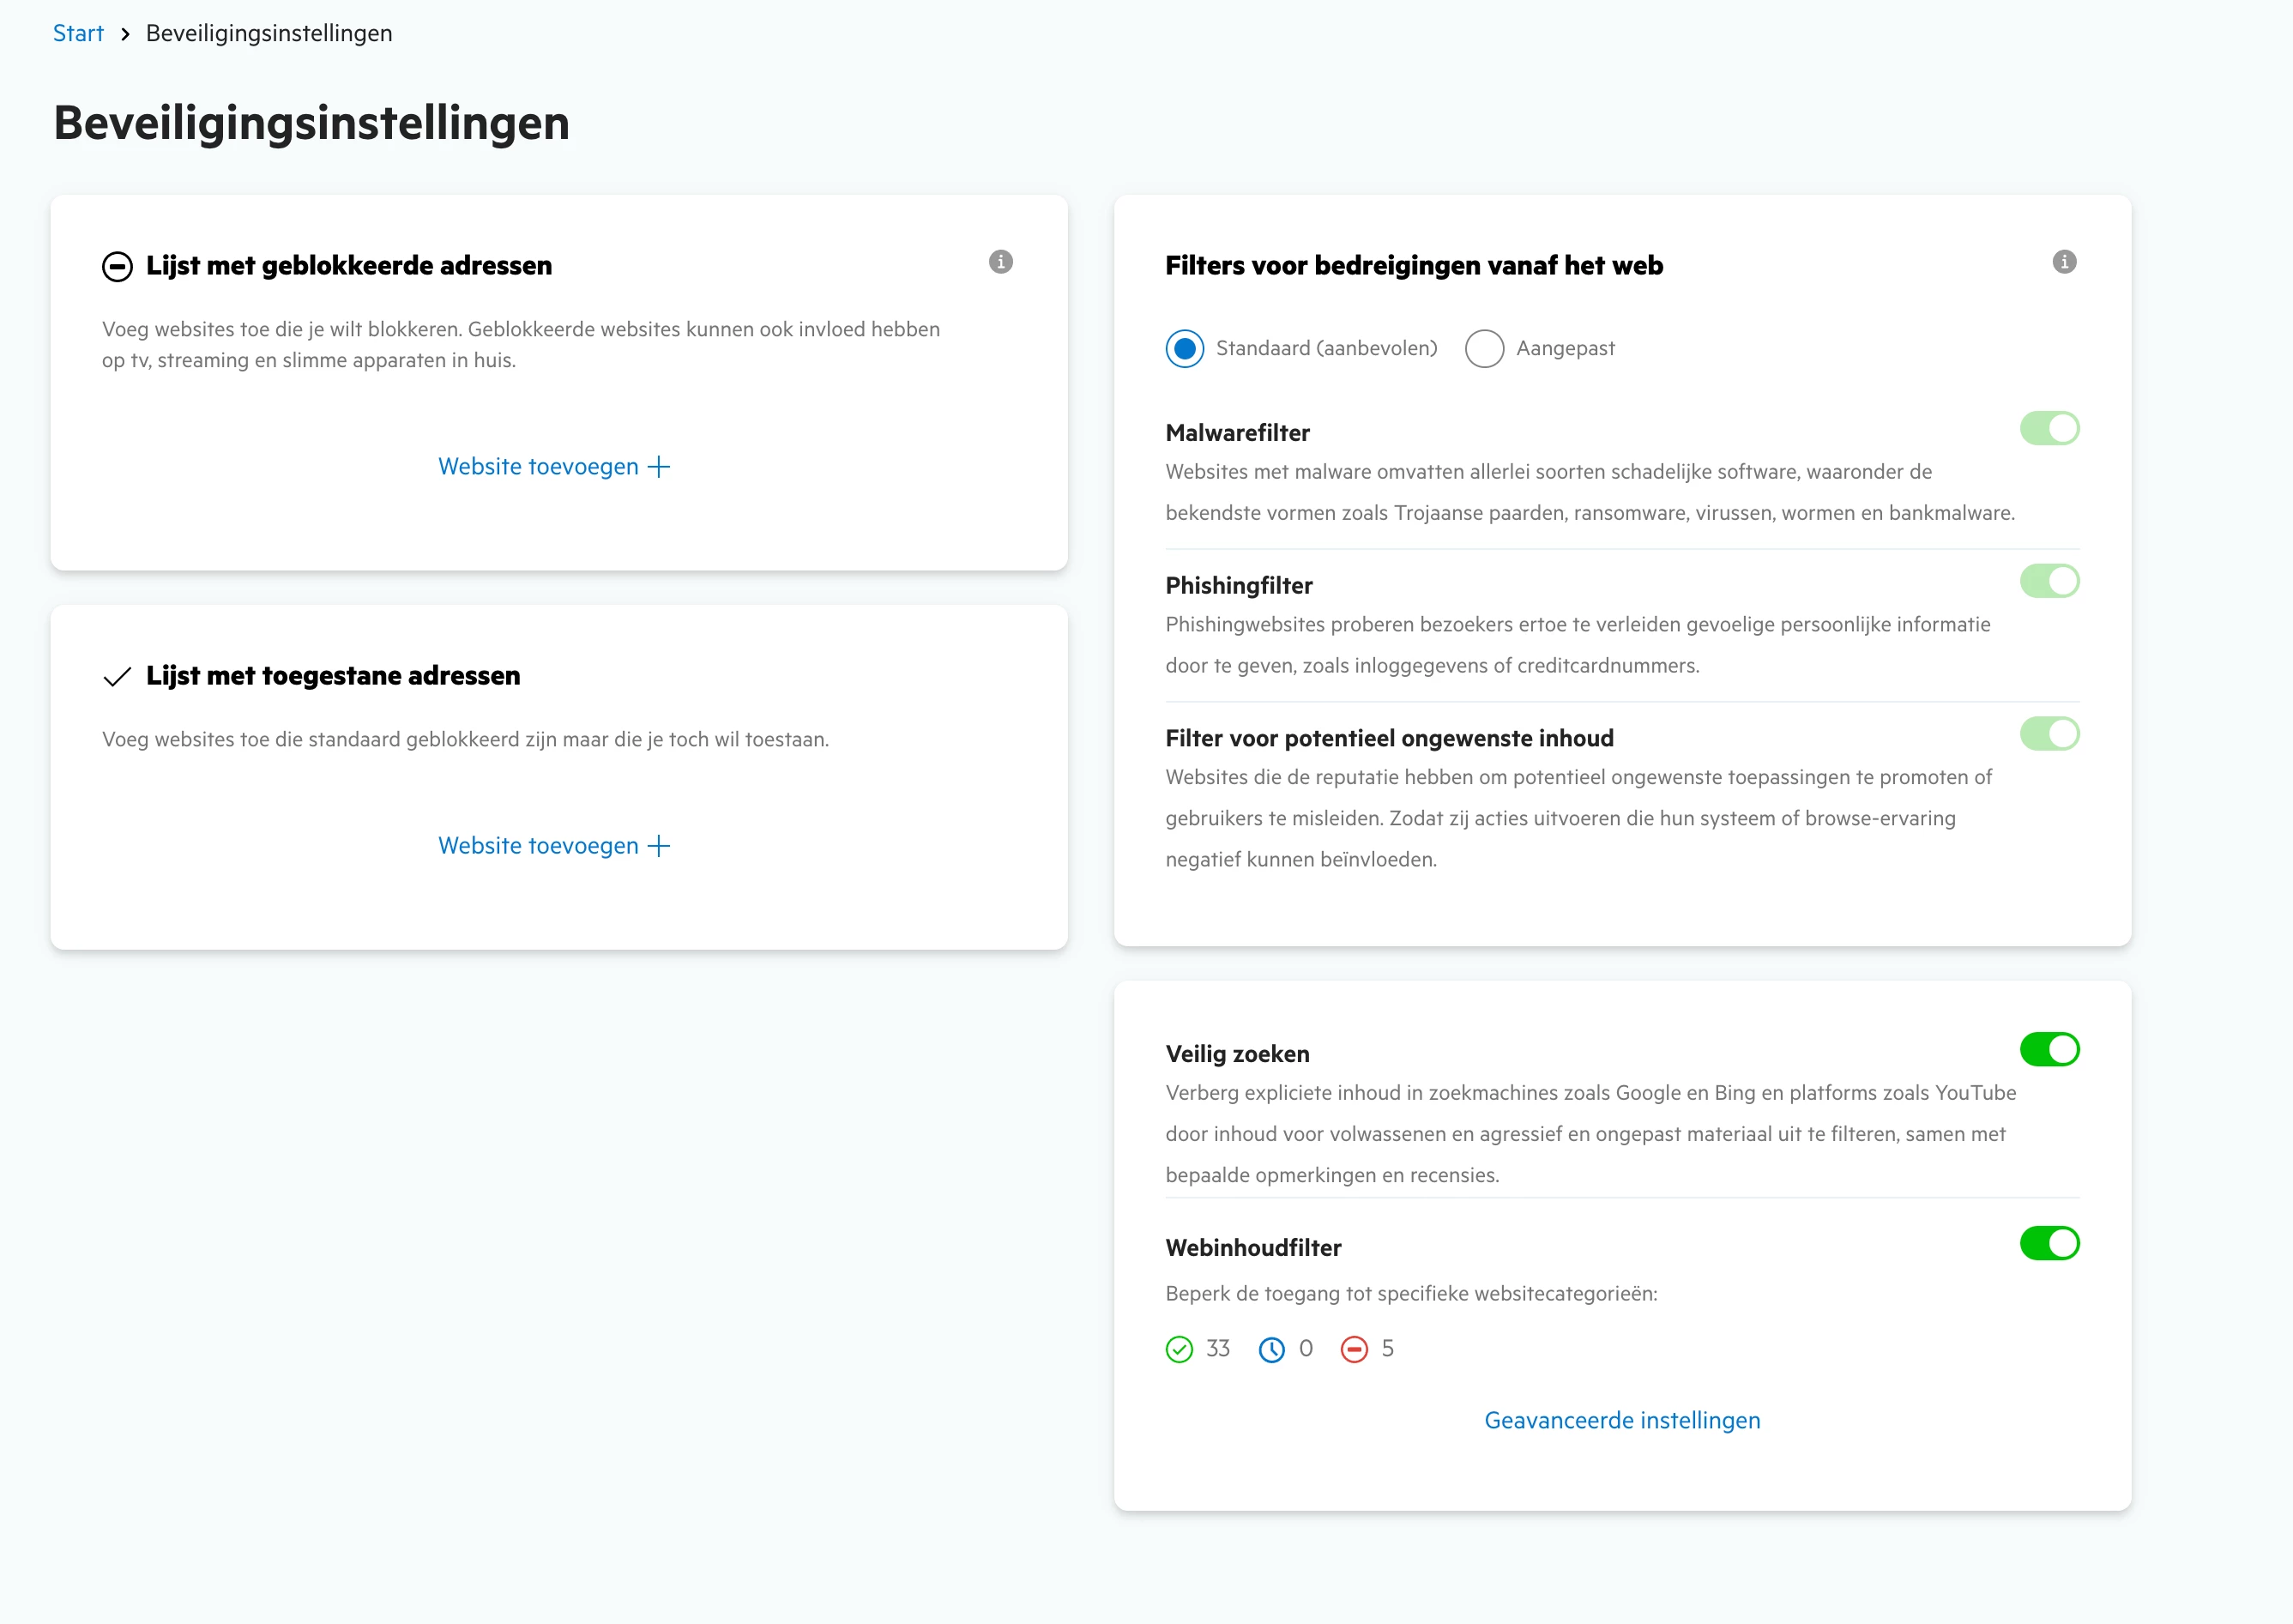
Task: Click the 'Aangepast' label text
Action: pyautogui.click(x=1565, y=348)
